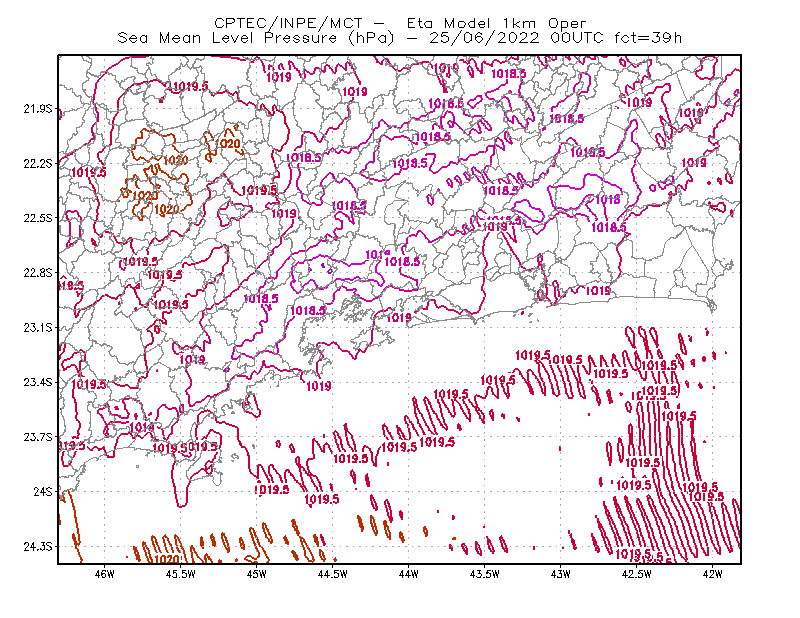Click the '24S' latitude axis label
The image size is (800, 618).
(x=43, y=491)
